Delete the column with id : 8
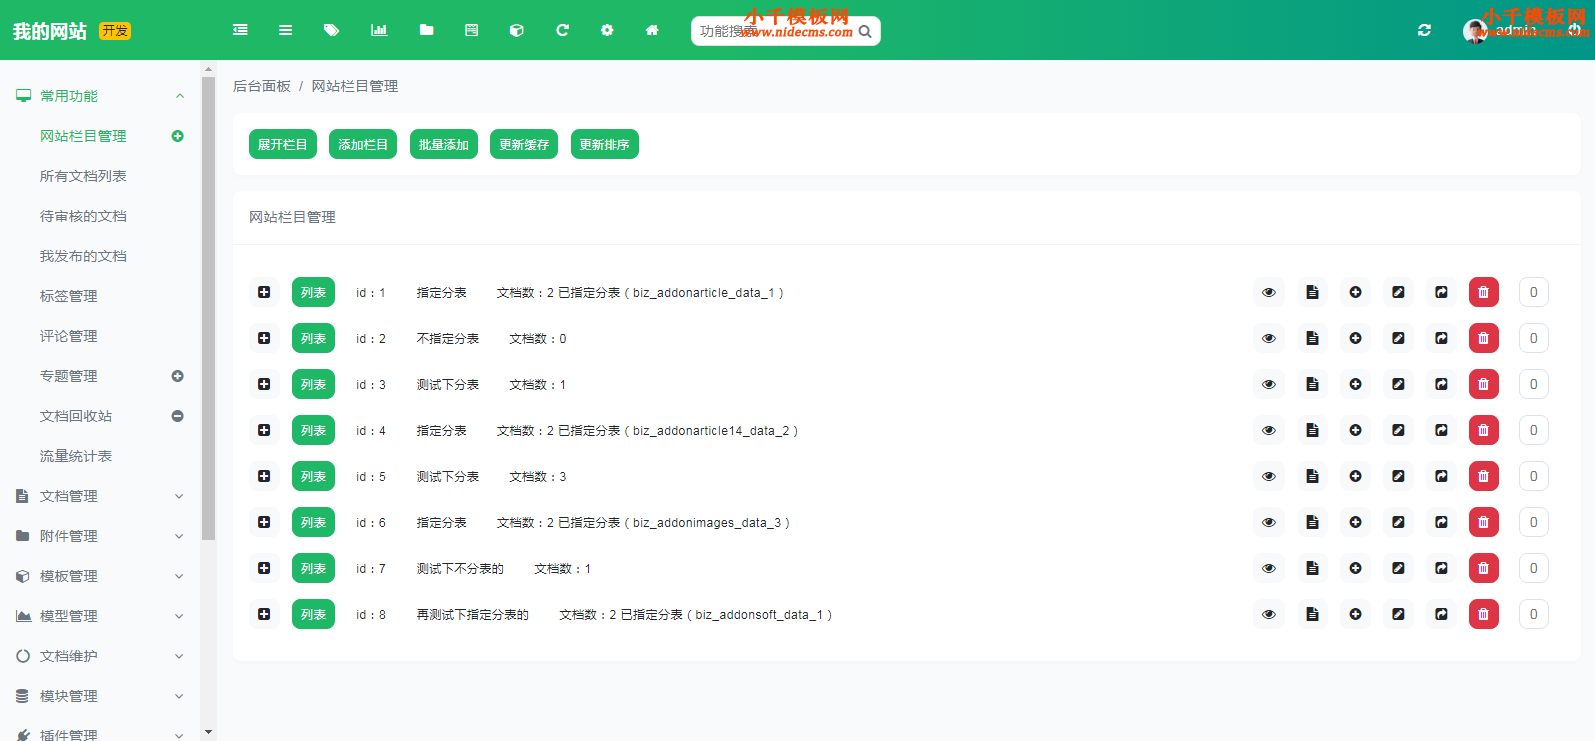This screenshot has height=741, width=1595. click(1484, 614)
